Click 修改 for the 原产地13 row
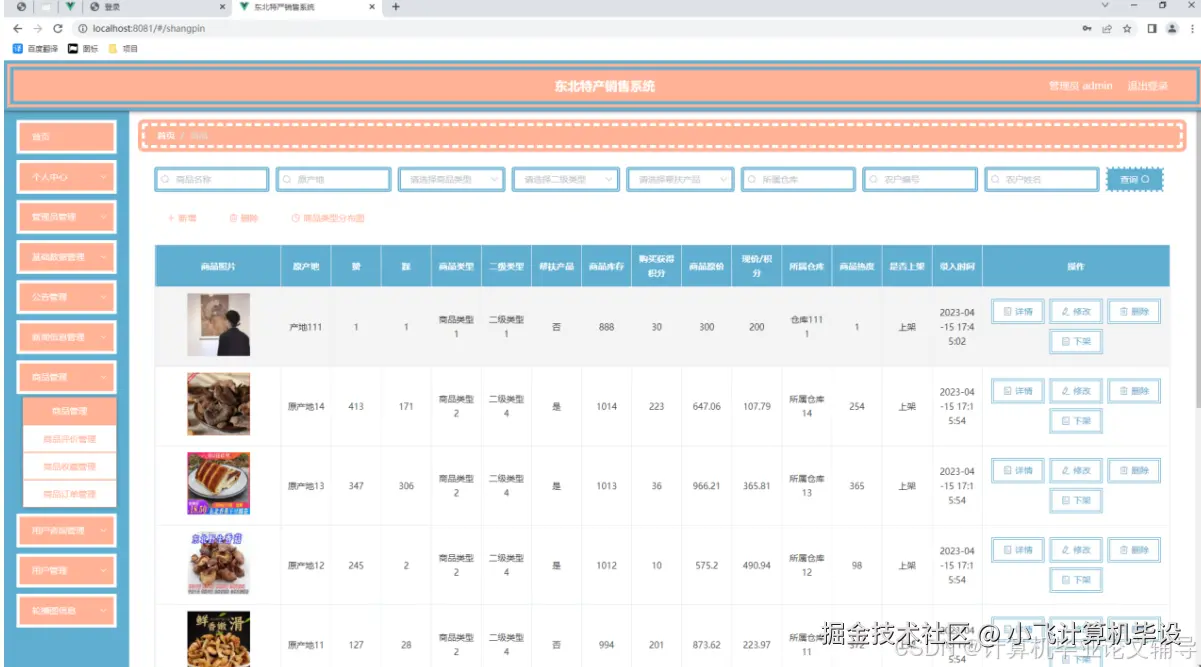The width and height of the screenshot is (1201, 667). pyautogui.click(x=1076, y=470)
